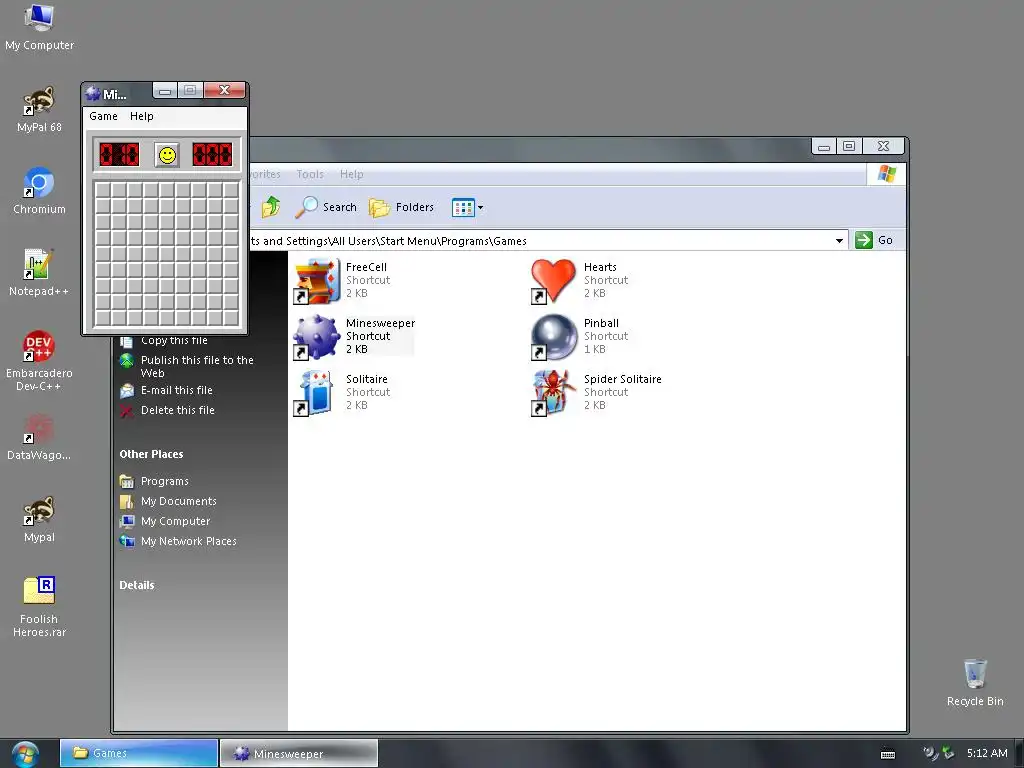Viewport: 1024px width, 768px height.
Task: Click the Go button
Action: (x=874, y=240)
